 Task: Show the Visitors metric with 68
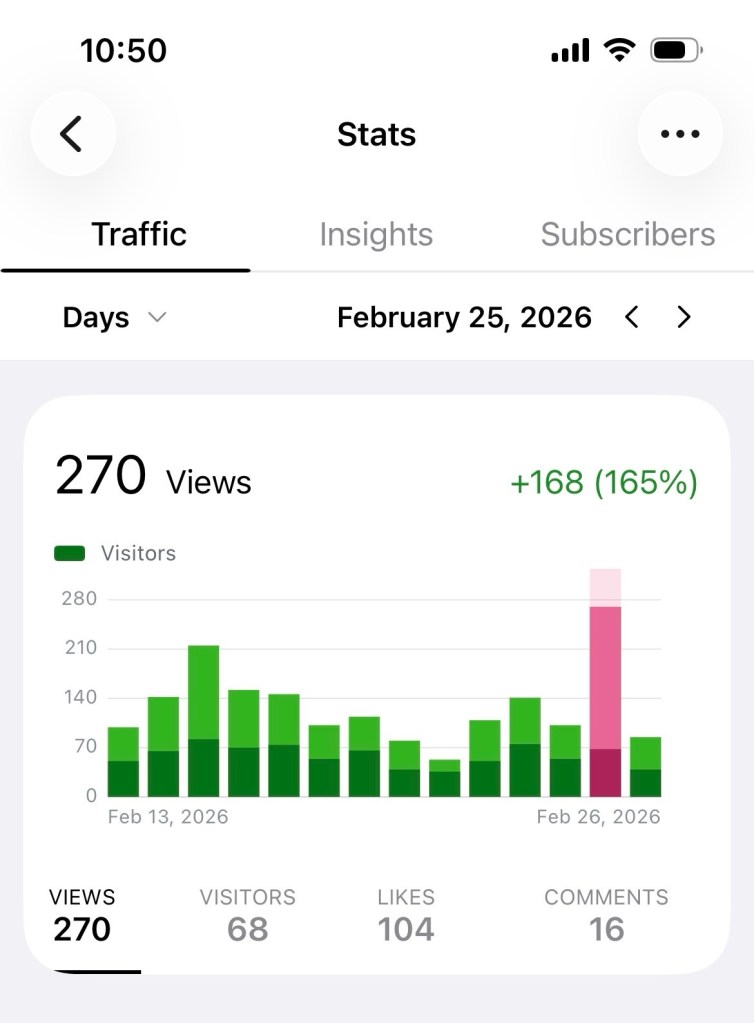click(247, 915)
